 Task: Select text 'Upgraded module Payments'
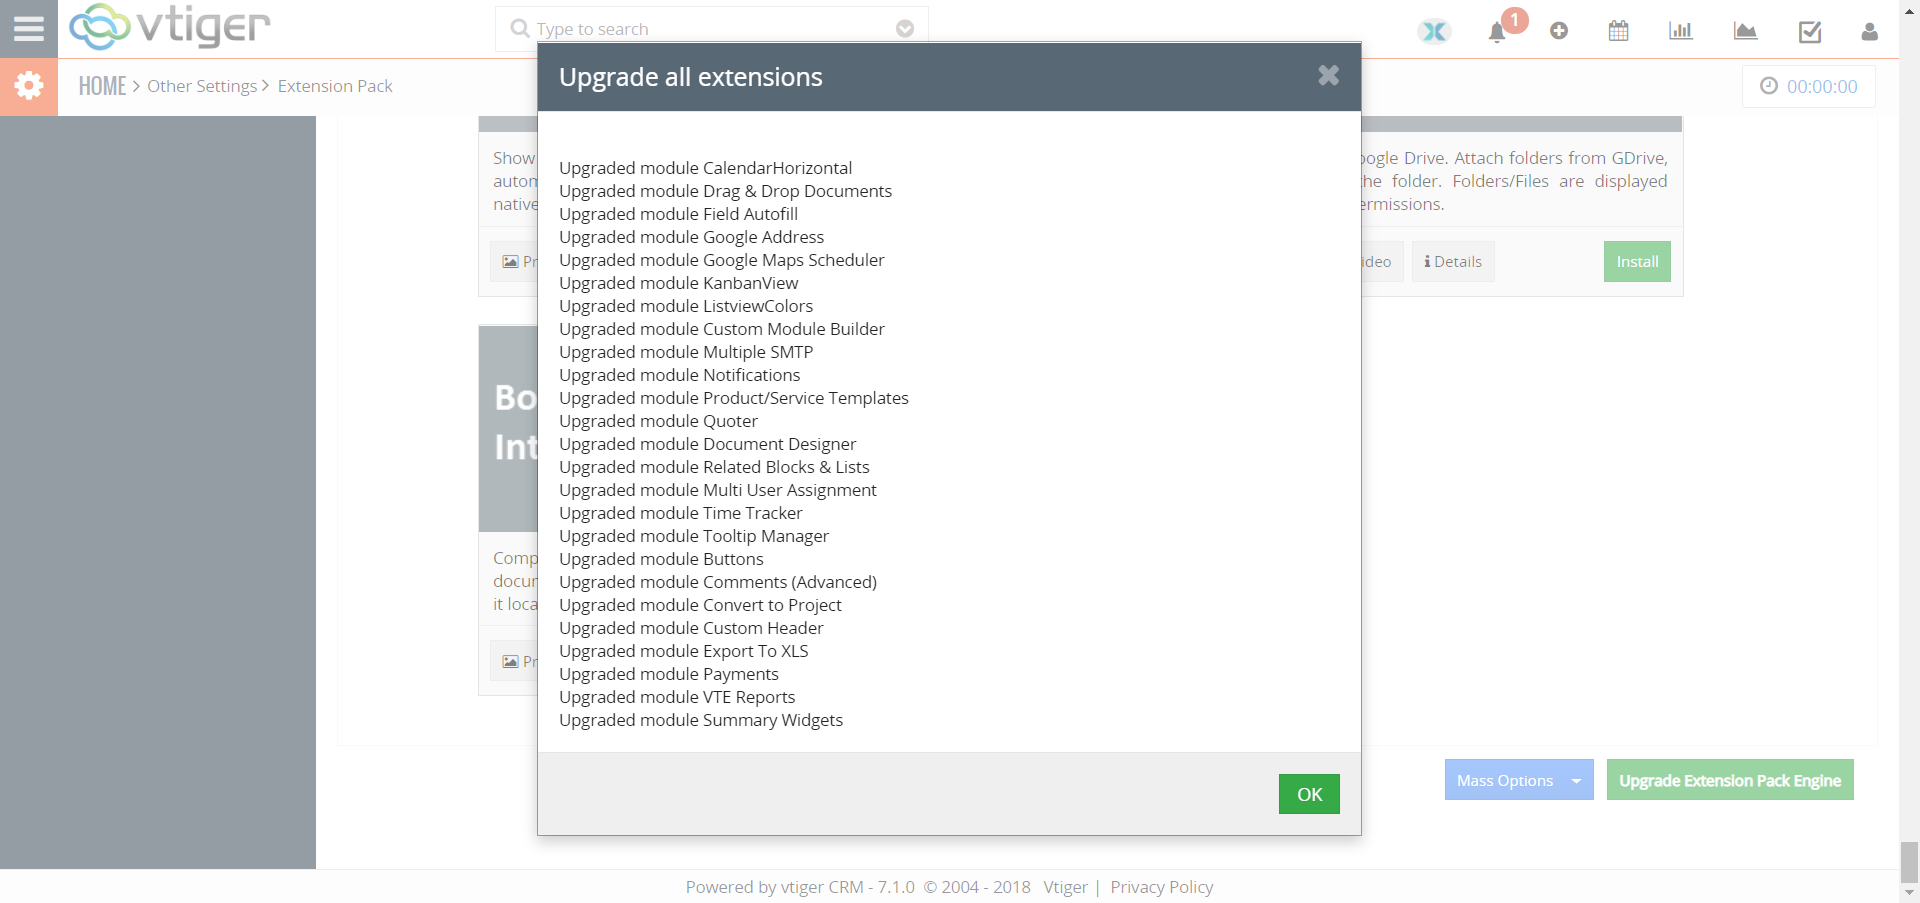click(x=668, y=674)
